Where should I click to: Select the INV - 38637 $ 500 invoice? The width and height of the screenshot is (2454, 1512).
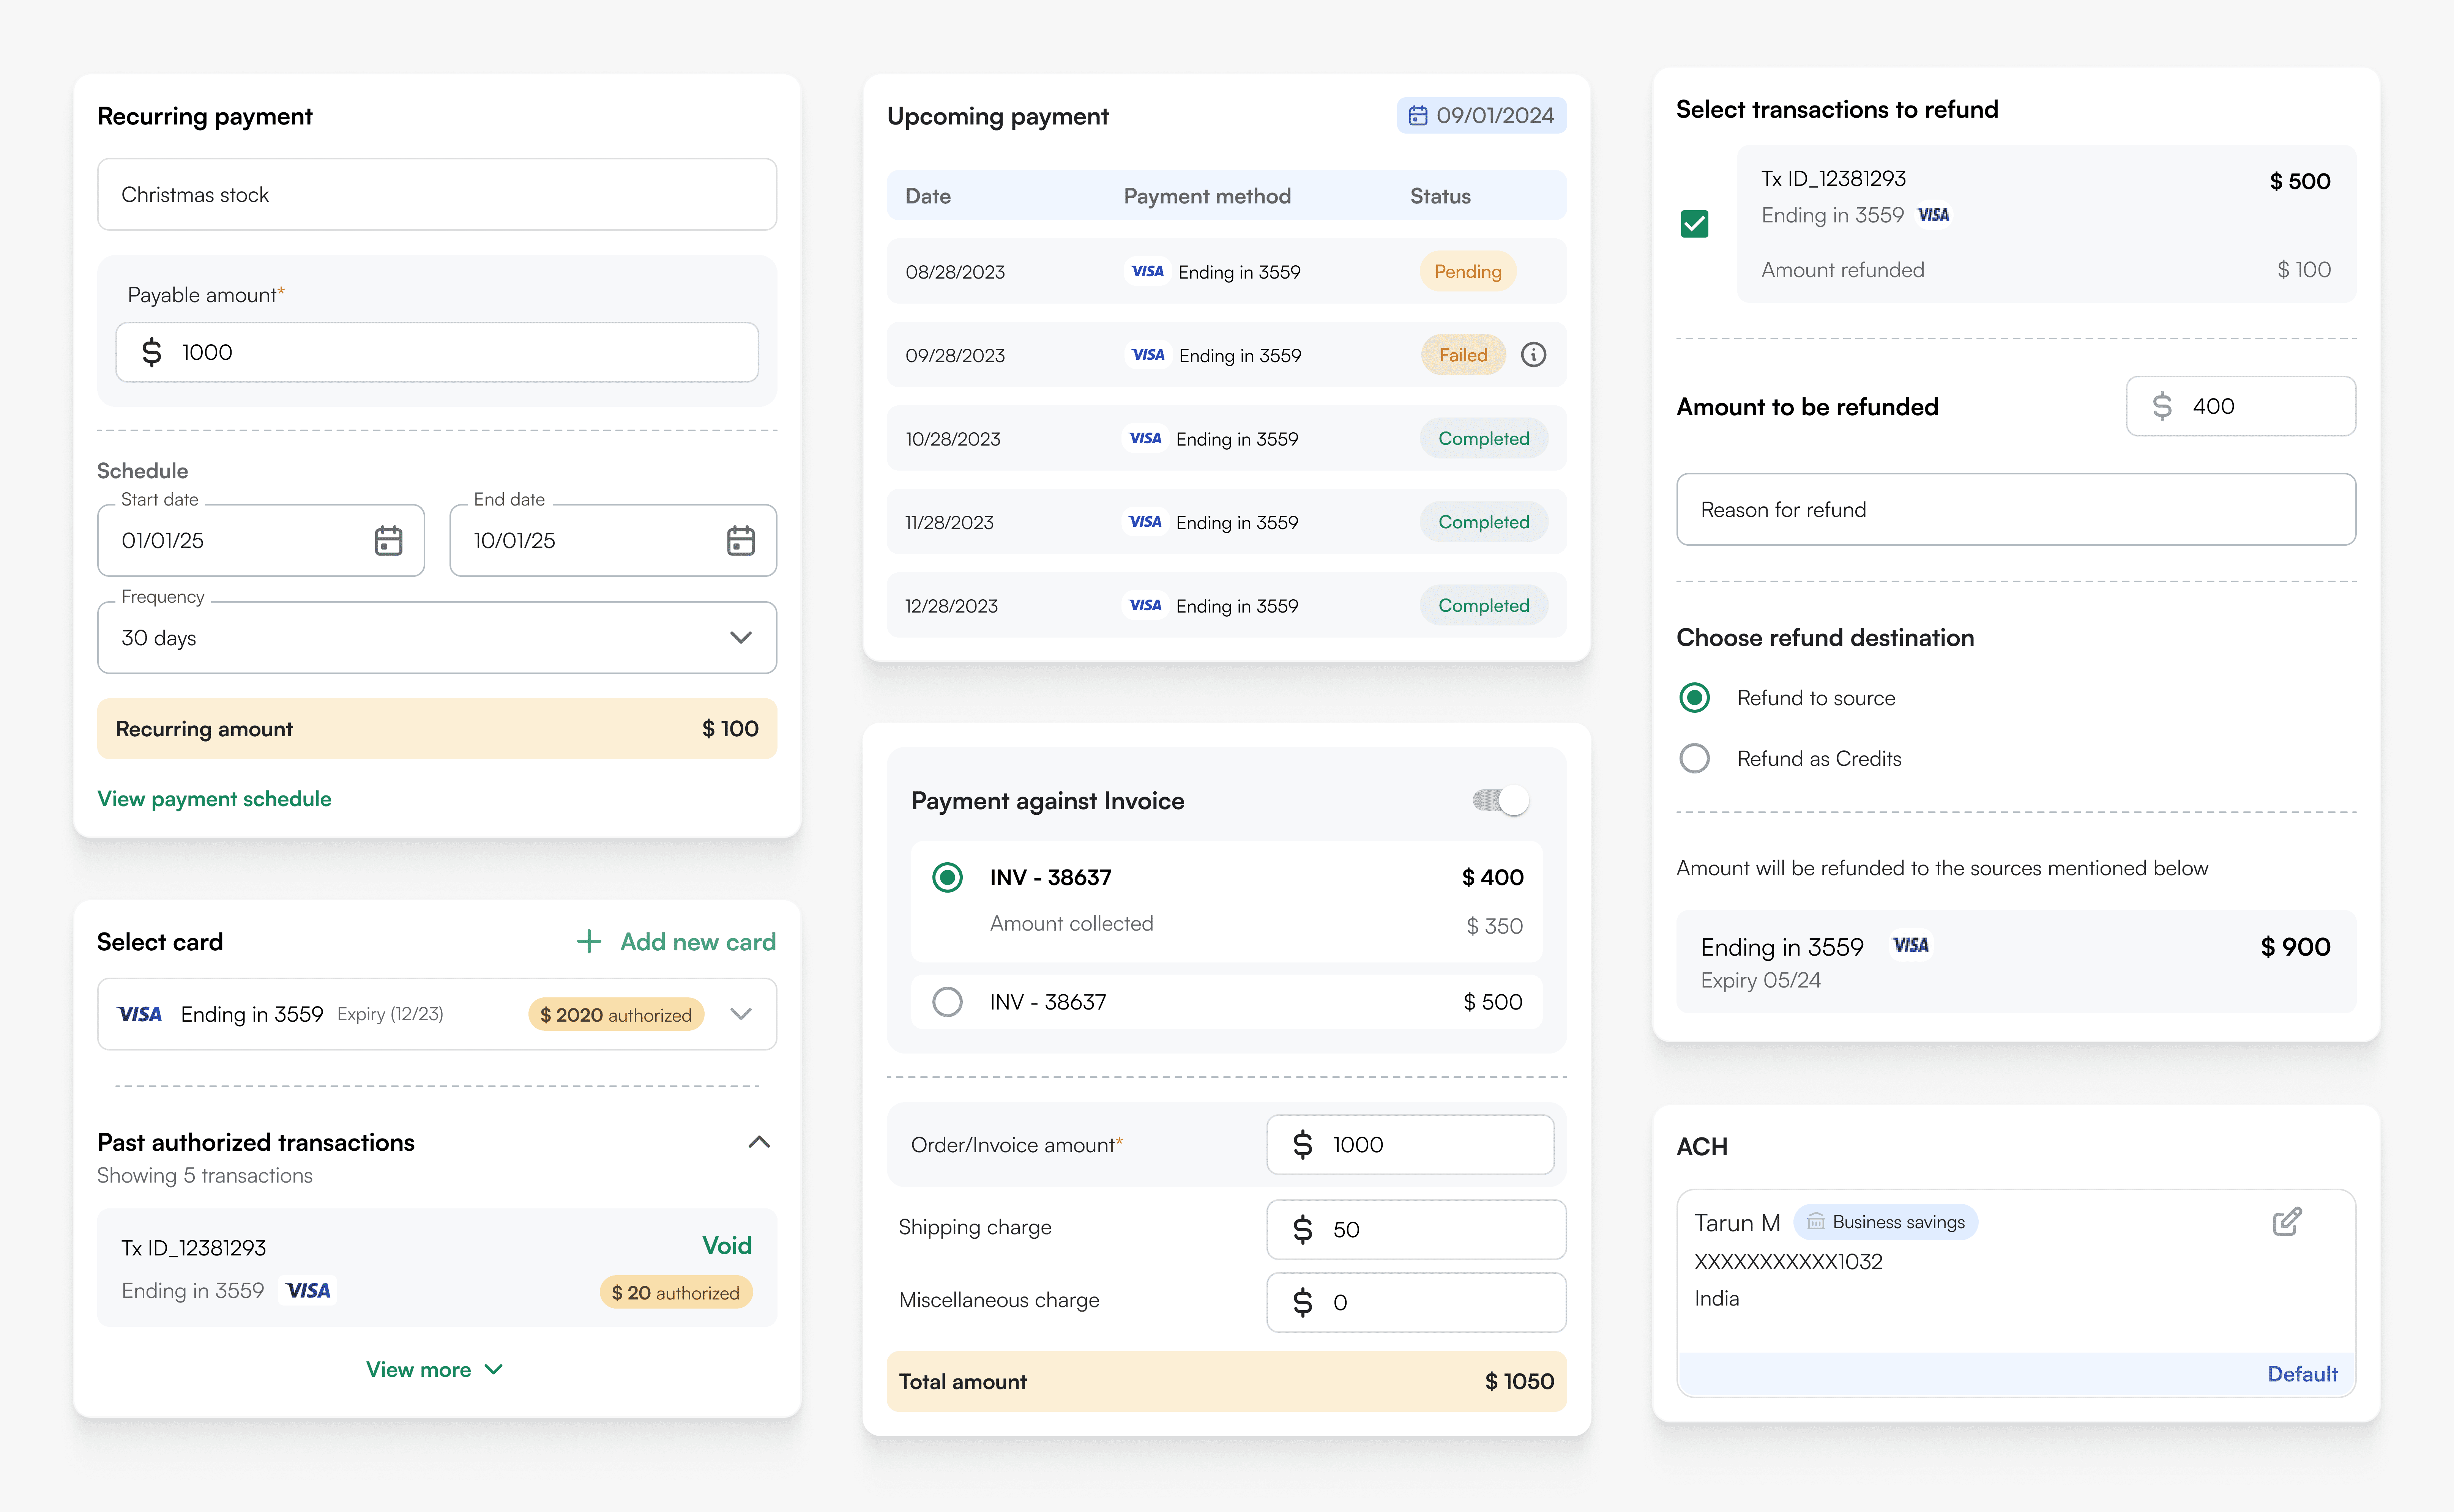[946, 1001]
